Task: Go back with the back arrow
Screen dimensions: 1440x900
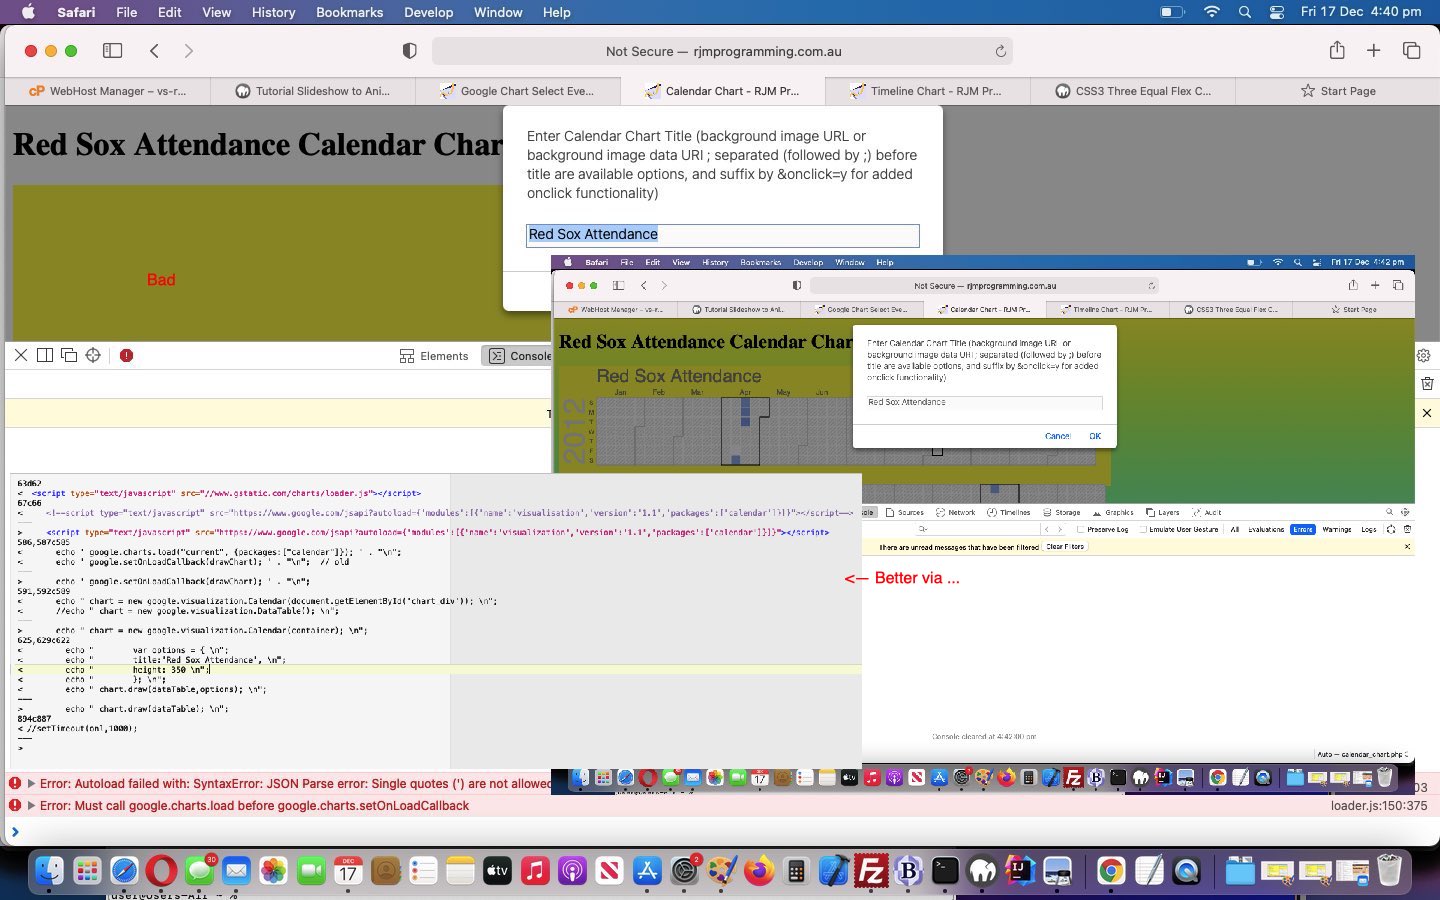Action: pos(154,51)
